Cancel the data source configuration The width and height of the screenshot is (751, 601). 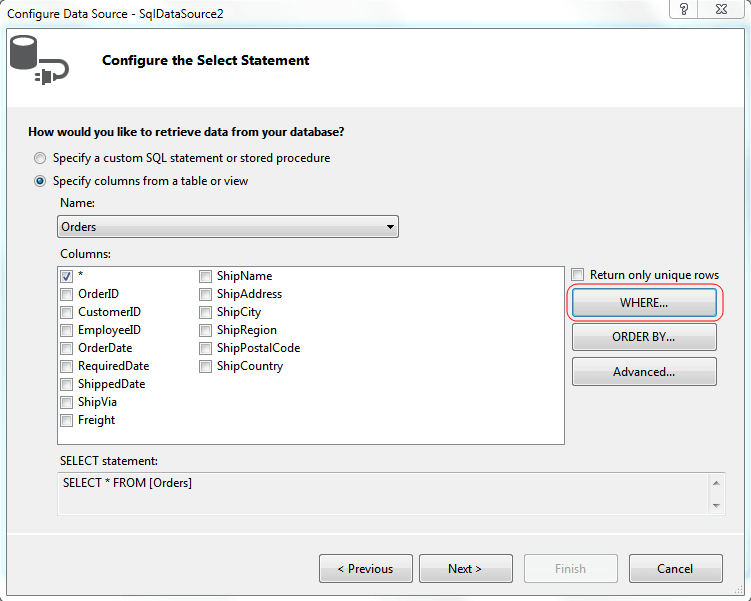[x=675, y=569]
